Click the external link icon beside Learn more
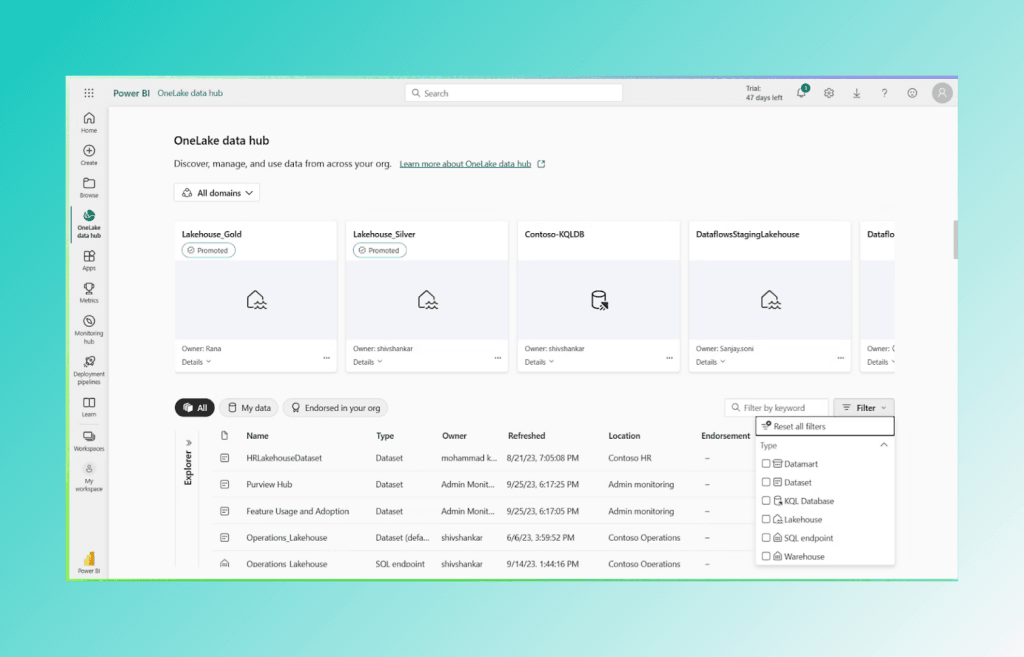The height and width of the screenshot is (657, 1024). [x=541, y=164]
